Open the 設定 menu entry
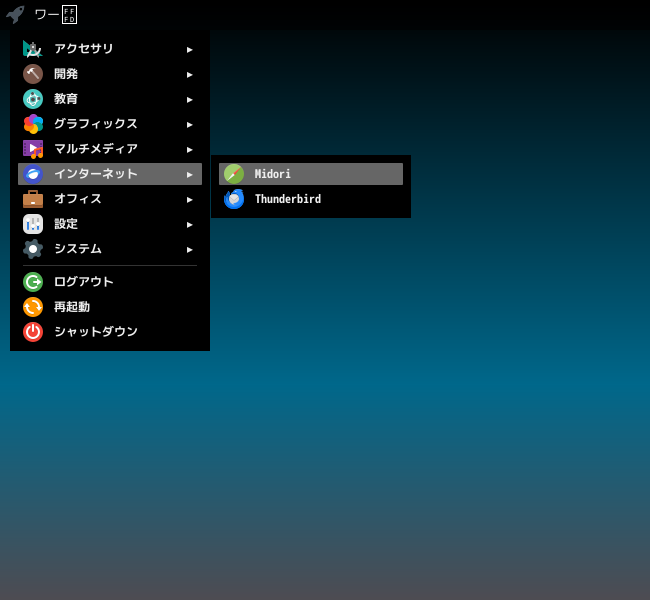650x600 pixels. pos(110,224)
